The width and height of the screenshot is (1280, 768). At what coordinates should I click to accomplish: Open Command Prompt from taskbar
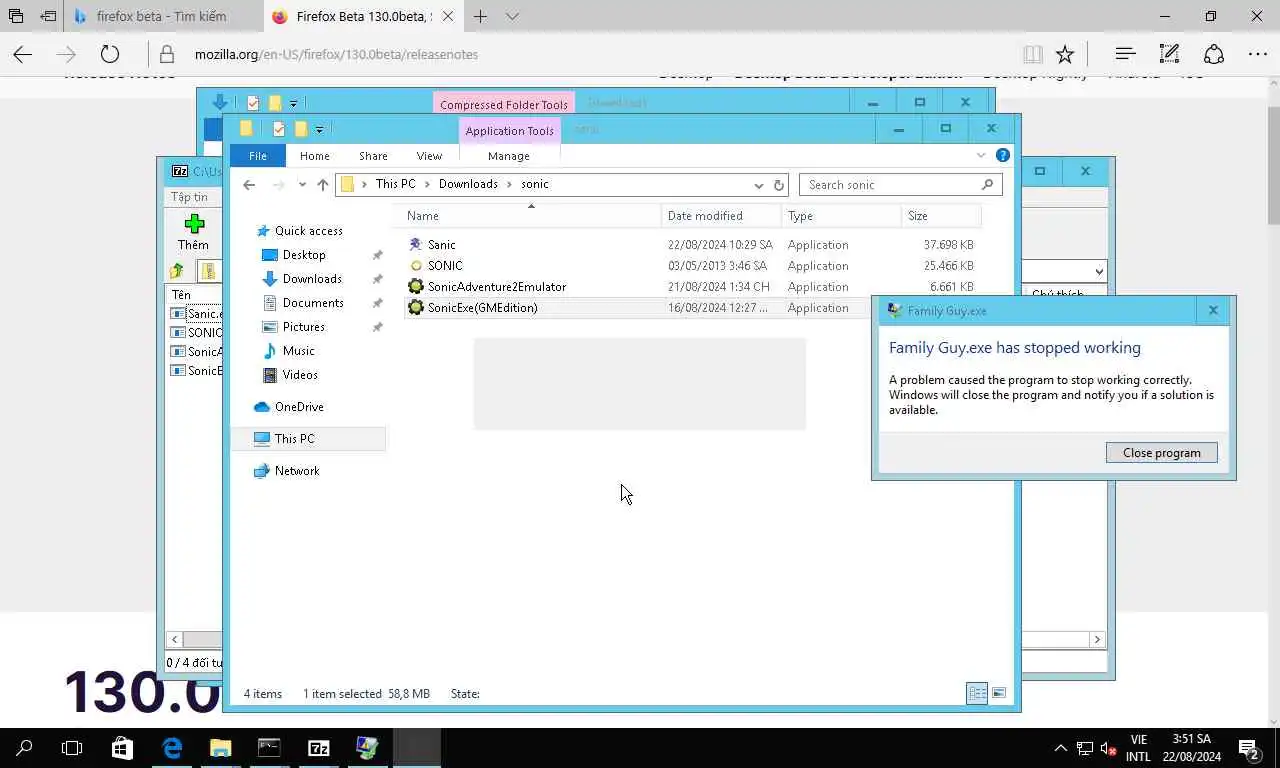point(269,748)
